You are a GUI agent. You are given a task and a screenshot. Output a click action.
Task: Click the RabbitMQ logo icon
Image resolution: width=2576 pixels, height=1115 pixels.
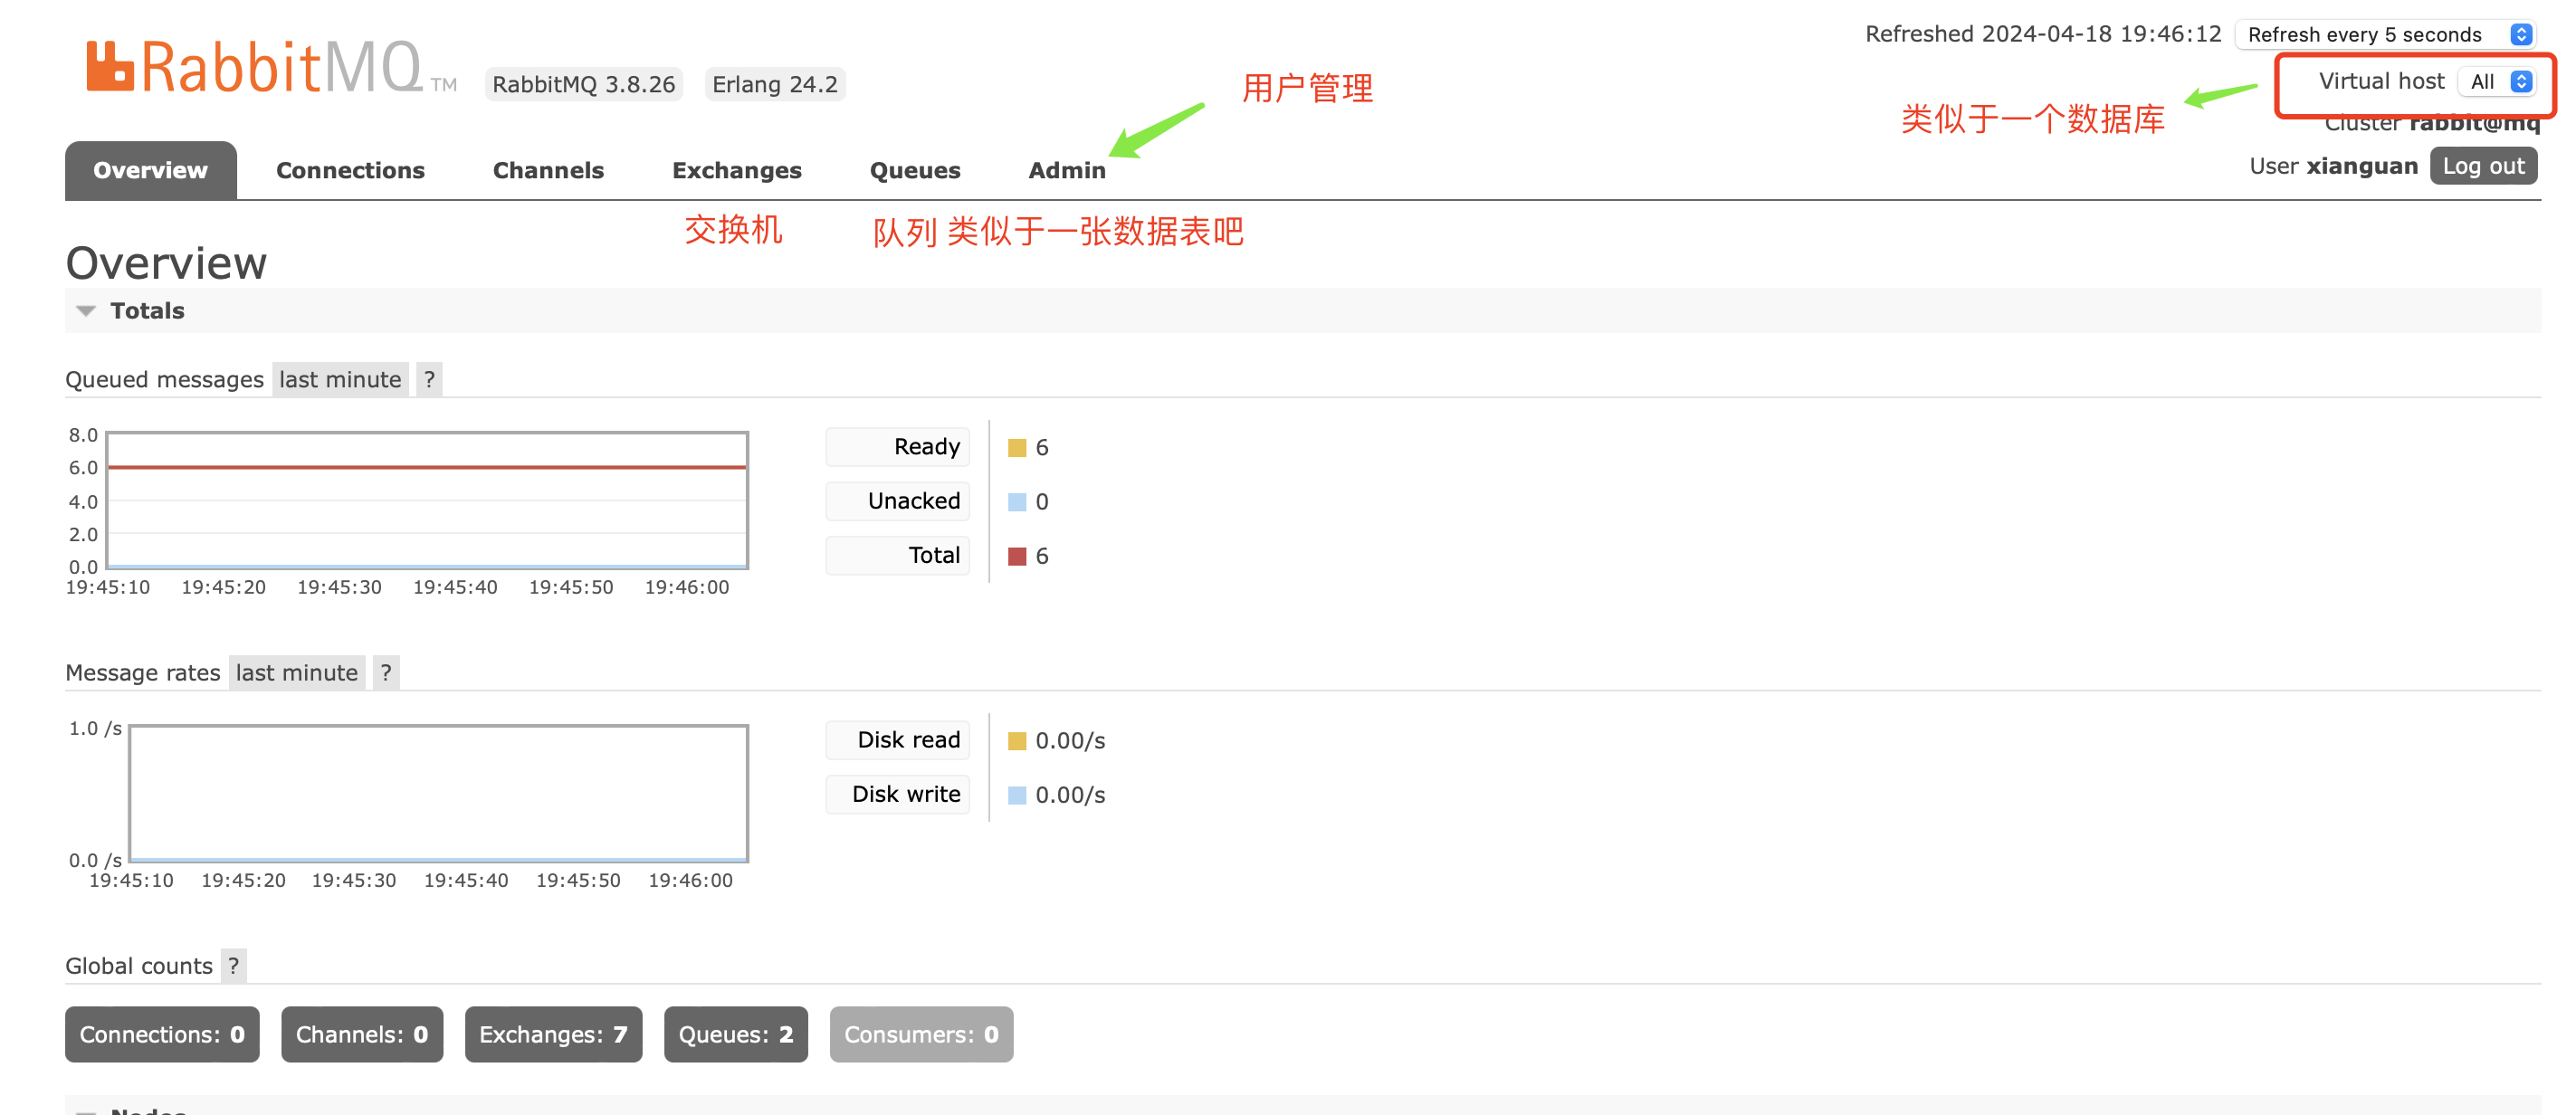109,66
